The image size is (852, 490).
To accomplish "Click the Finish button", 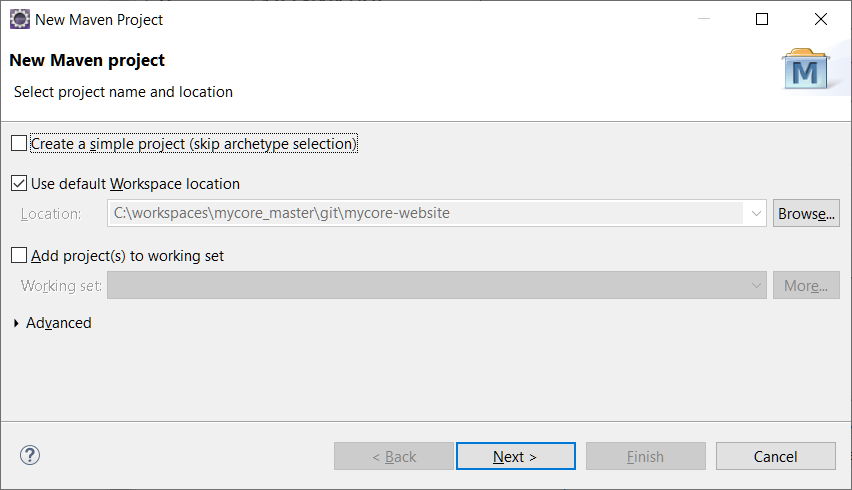I will [x=646, y=456].
